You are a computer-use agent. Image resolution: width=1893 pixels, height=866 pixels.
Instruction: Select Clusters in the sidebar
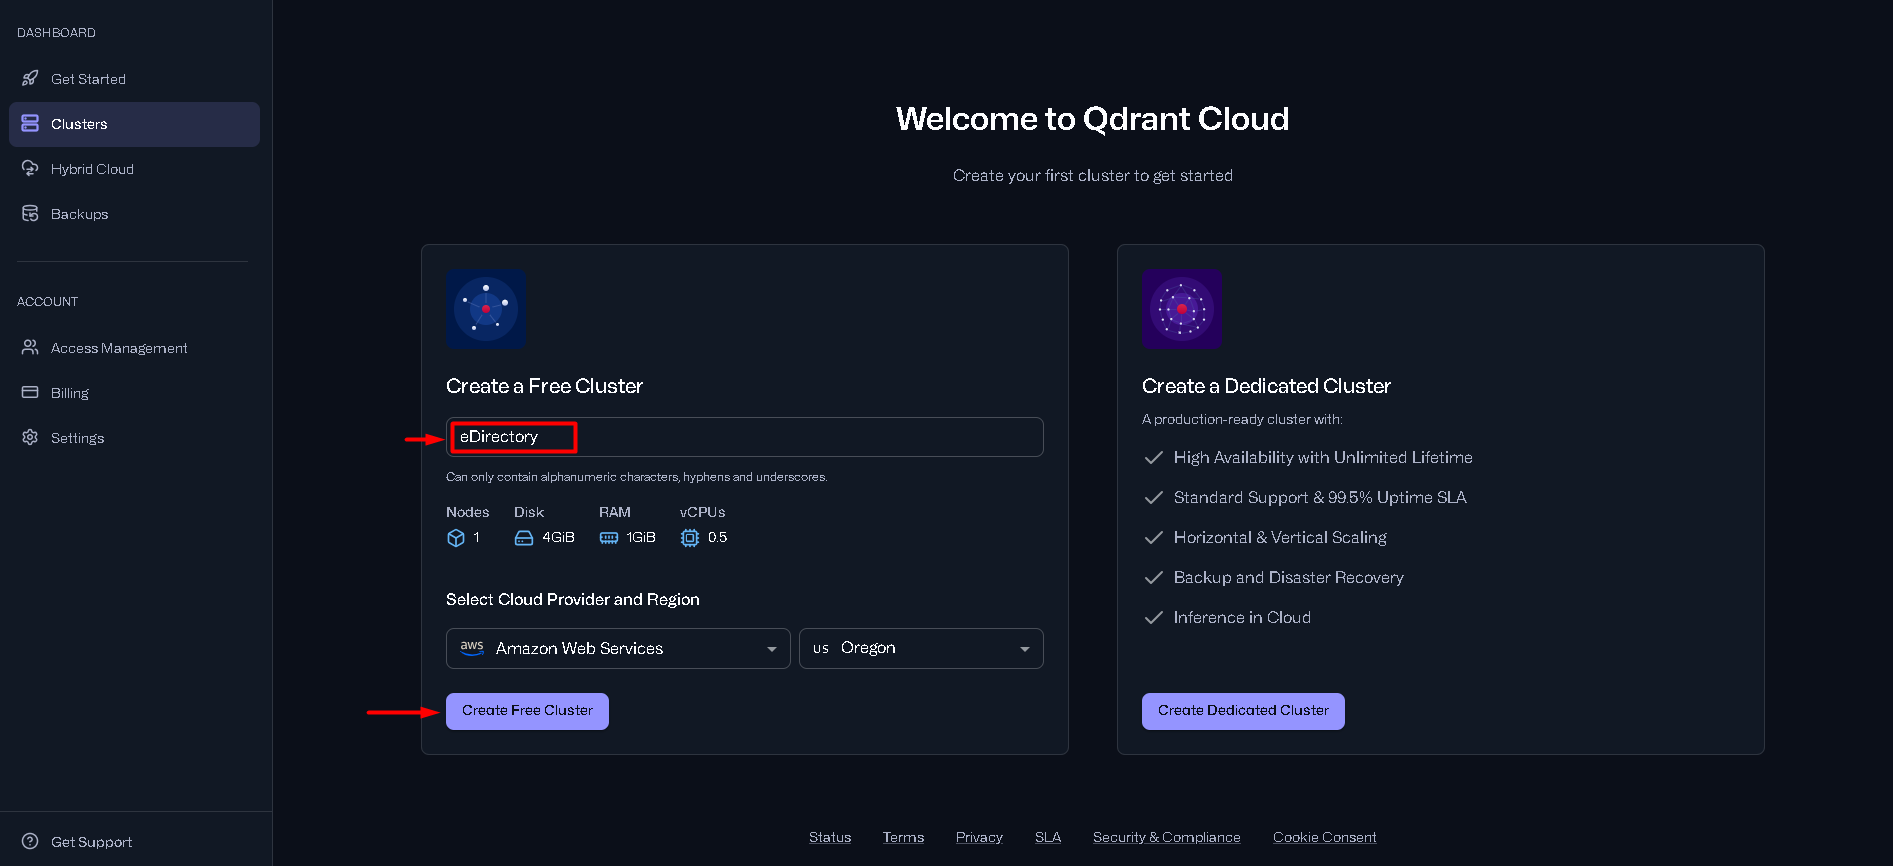(x=134, y=124)
